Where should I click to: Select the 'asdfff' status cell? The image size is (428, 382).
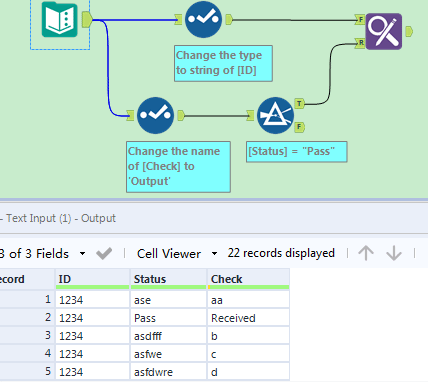tap(168, 336)
